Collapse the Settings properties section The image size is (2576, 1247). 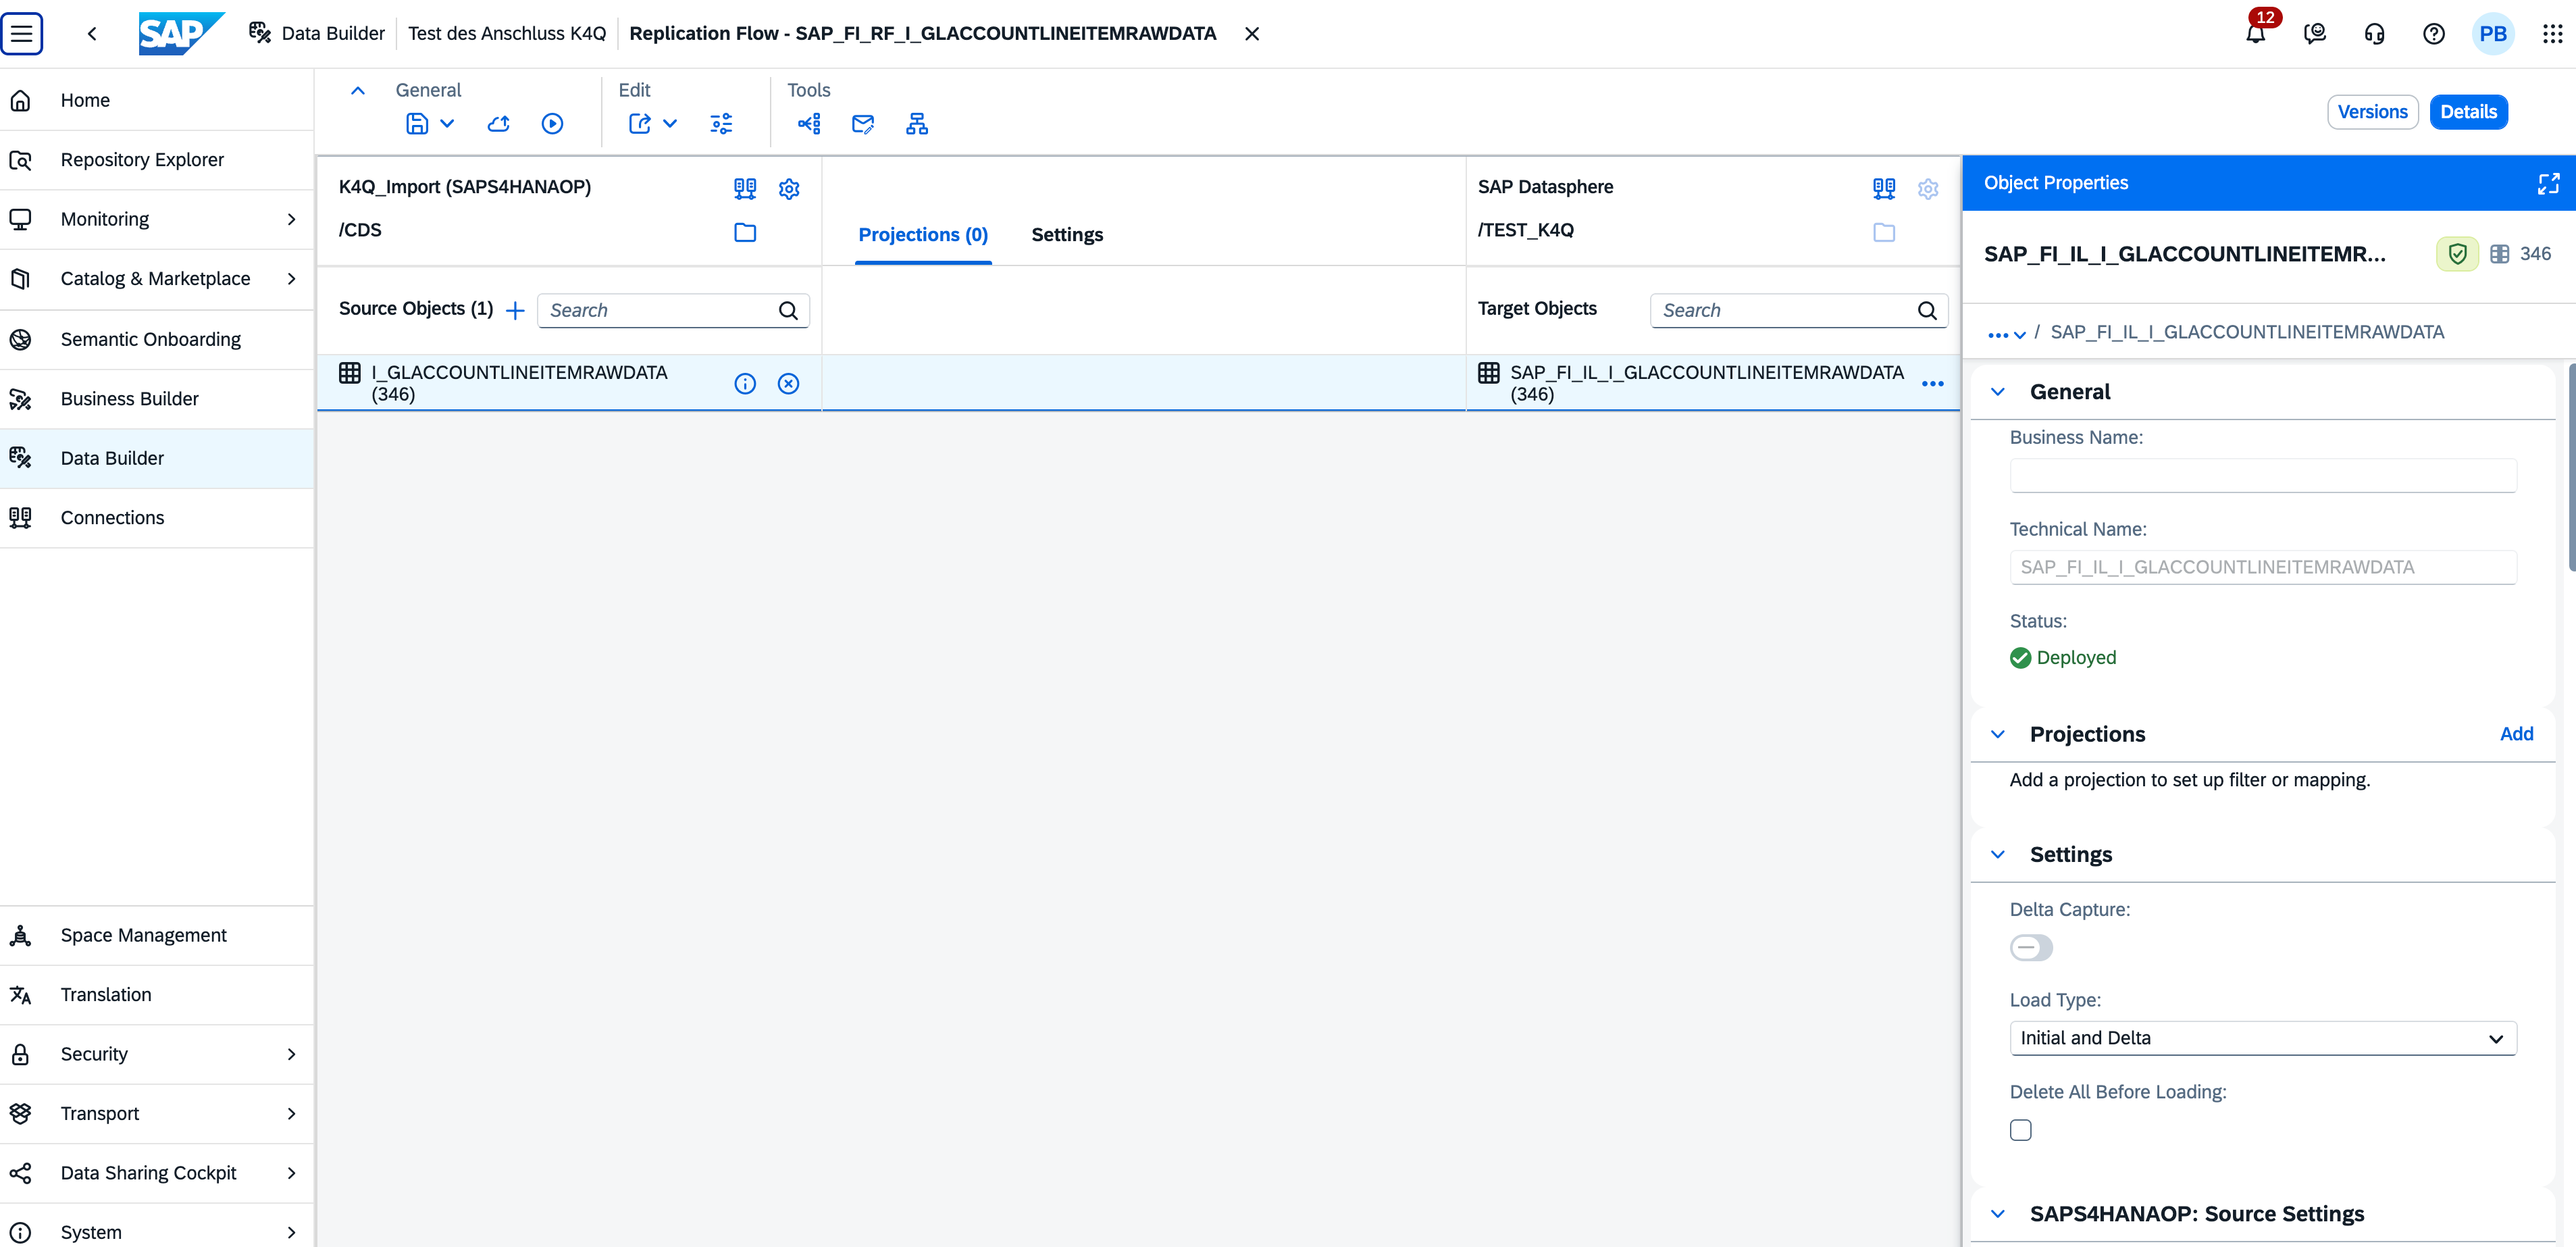(1997, 854)
